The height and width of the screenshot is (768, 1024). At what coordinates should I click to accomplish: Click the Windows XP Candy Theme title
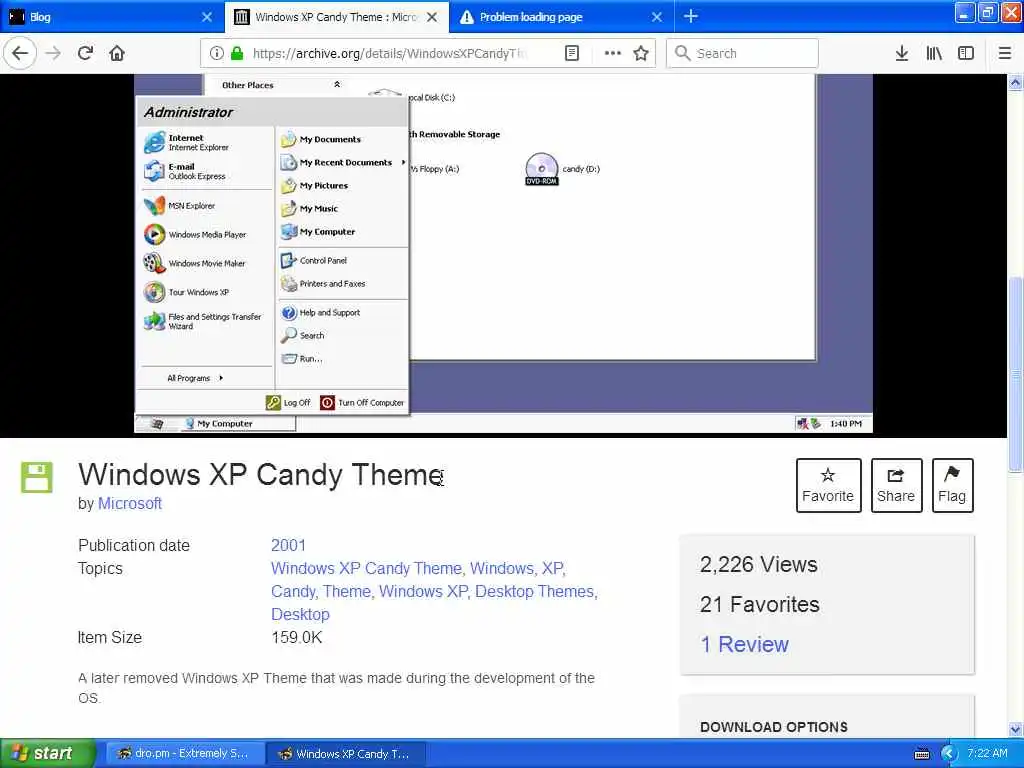tap(261, 475)
